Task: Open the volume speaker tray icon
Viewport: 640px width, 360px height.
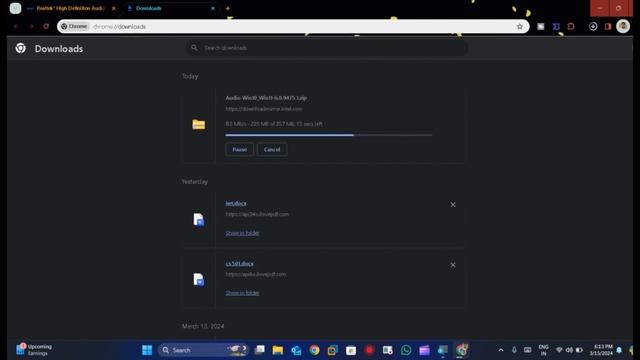Action: pos(569,350)
